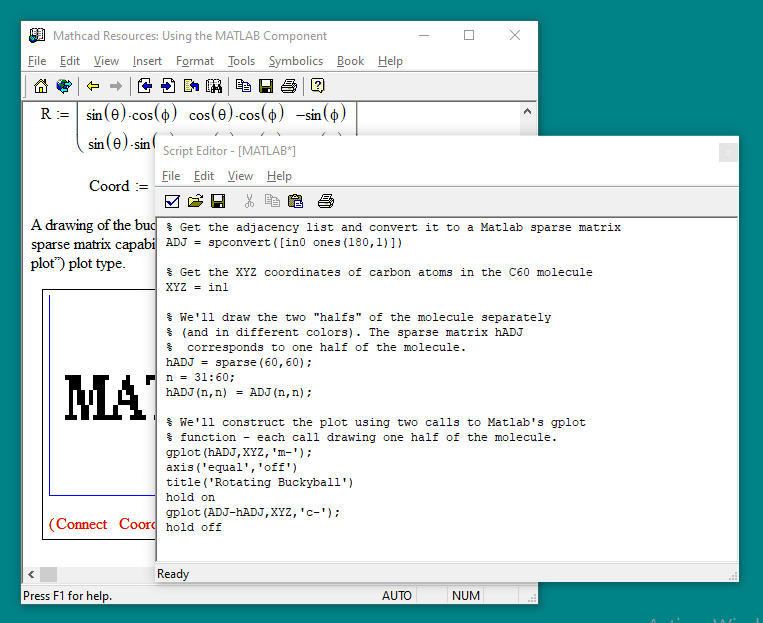The image size is (763, 623).
Task: Click the printer icon in Script Editor toolbar
Action: click(325, 201)
